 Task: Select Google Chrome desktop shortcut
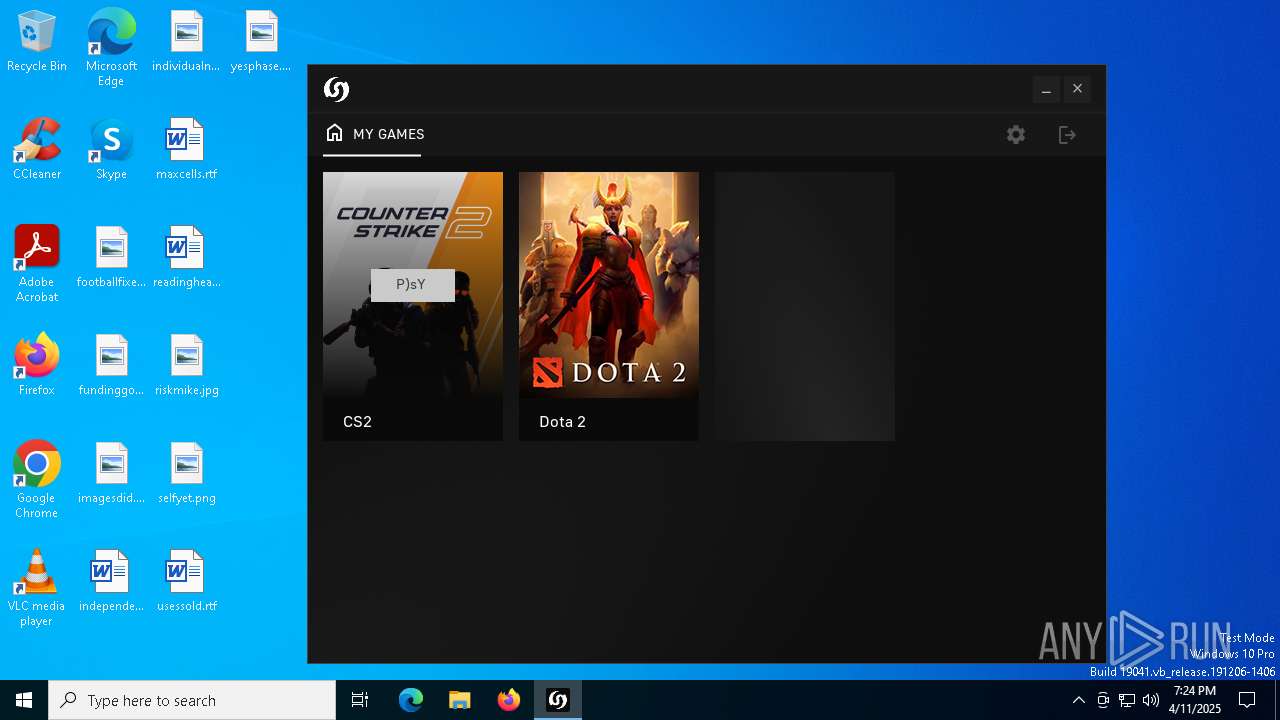(x=37, y=480)
